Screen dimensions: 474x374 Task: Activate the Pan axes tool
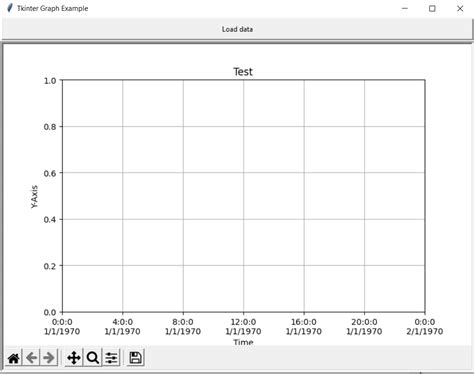click(74, 358)
